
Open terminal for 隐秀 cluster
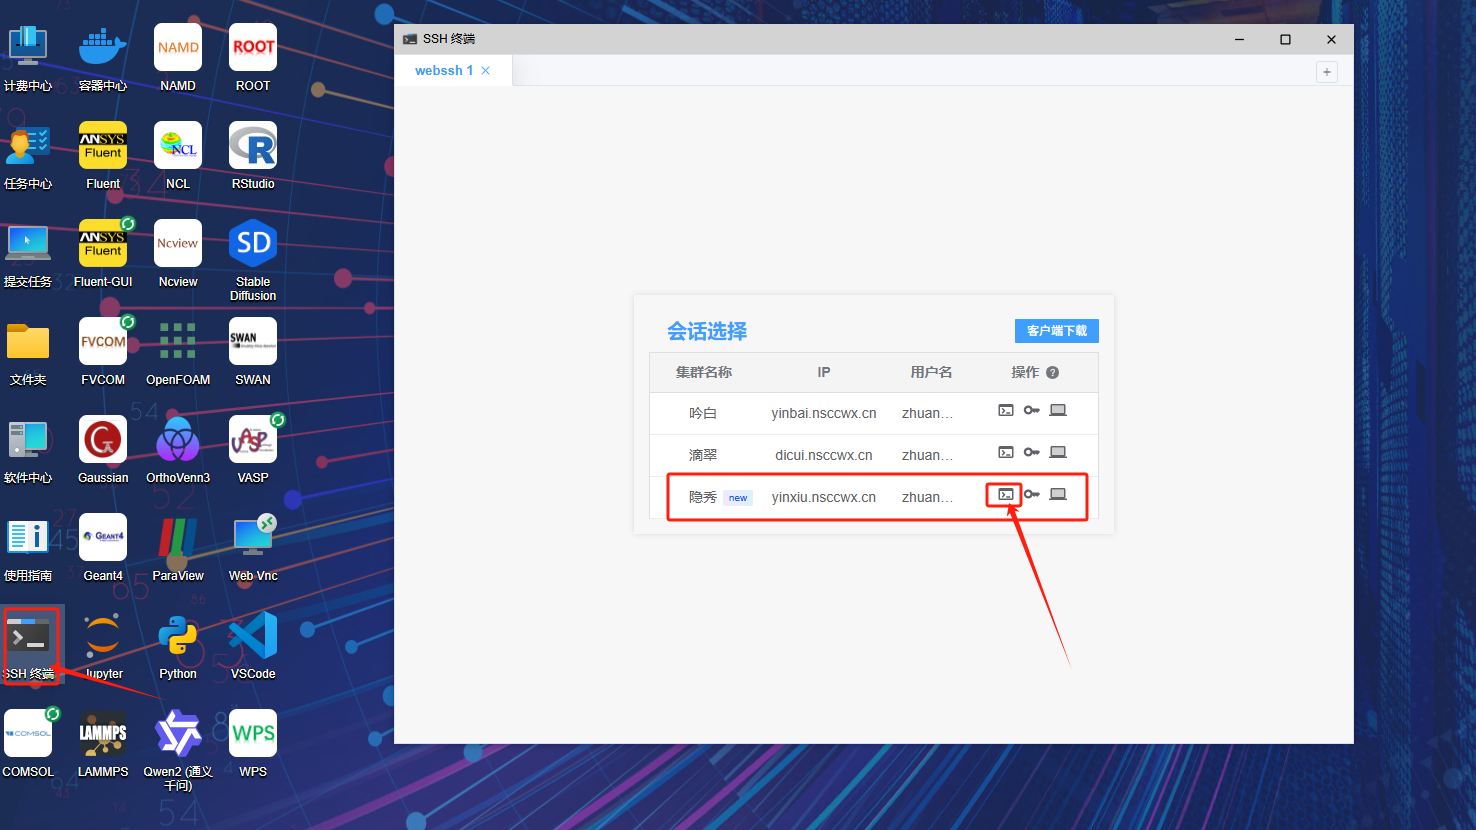pos(1006,494)
